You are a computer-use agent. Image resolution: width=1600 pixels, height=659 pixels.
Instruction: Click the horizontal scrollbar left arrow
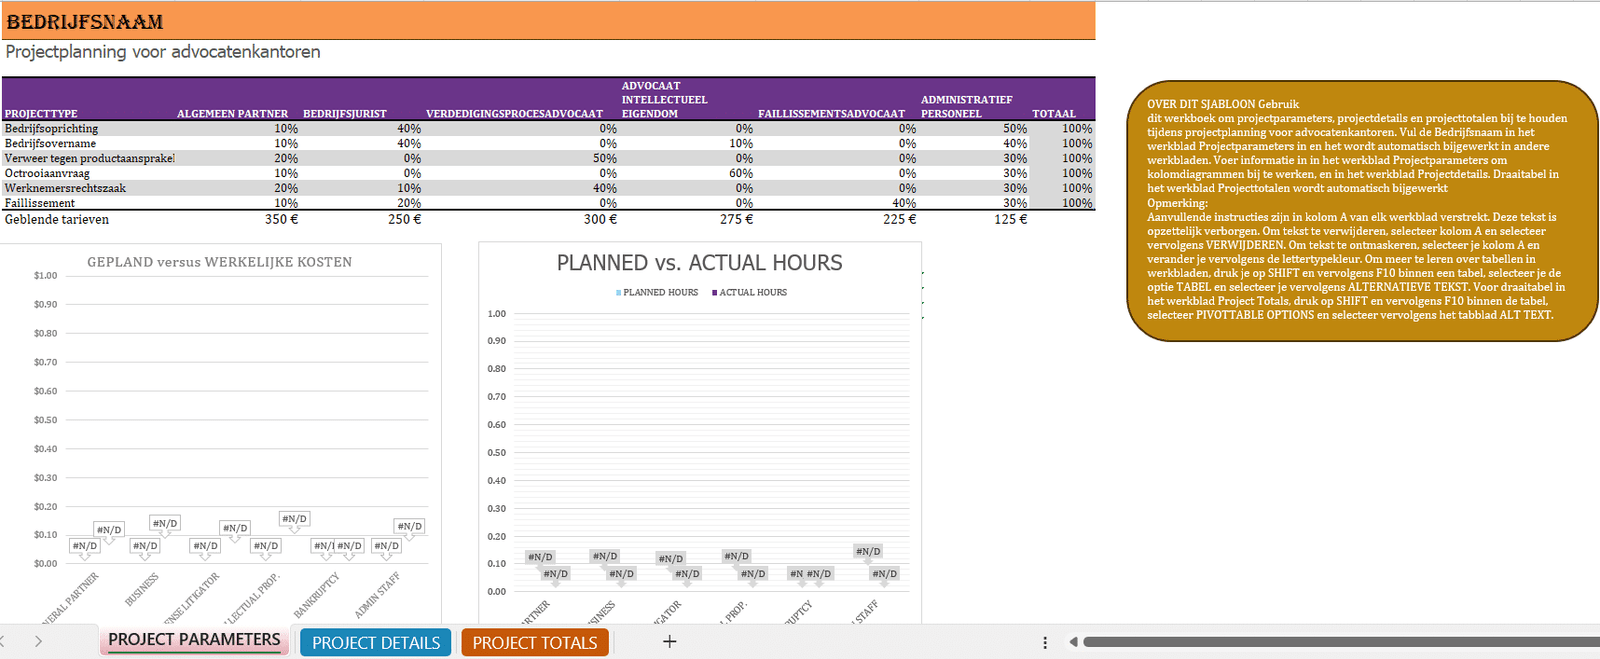pos(1073,642)
